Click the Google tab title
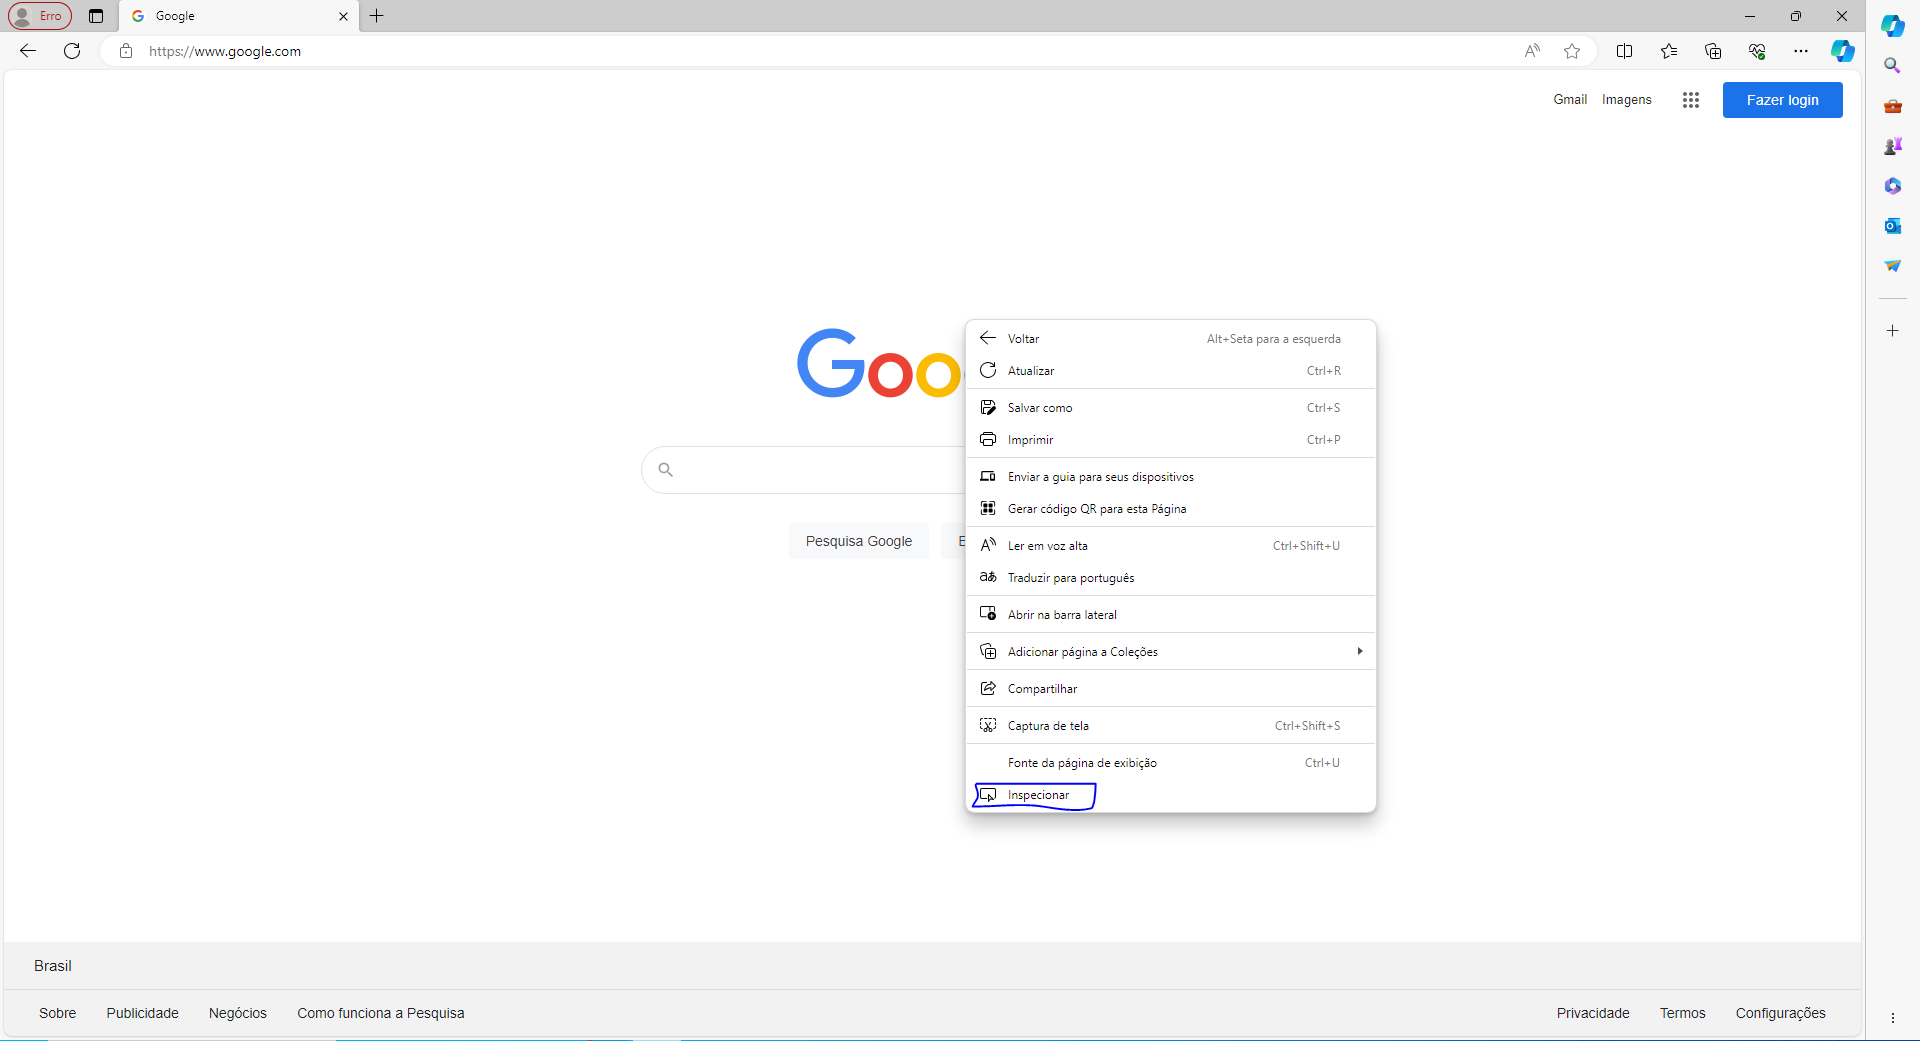The height and width of the screenshot is (1041, 1920). pos(175,16)
